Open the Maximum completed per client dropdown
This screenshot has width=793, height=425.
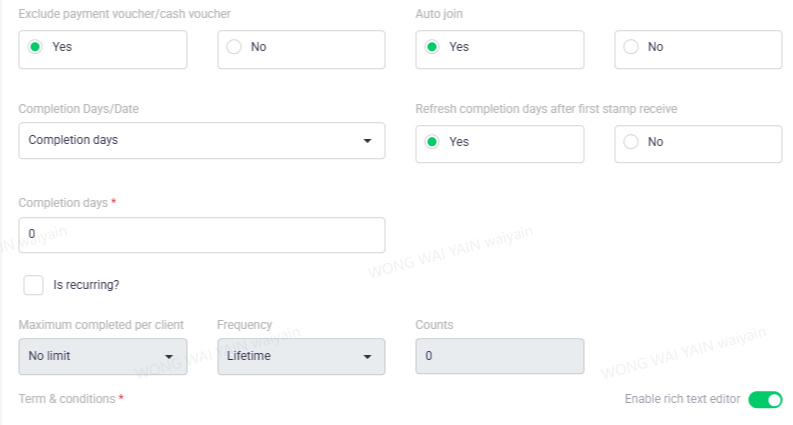click(x=102, y=356)
